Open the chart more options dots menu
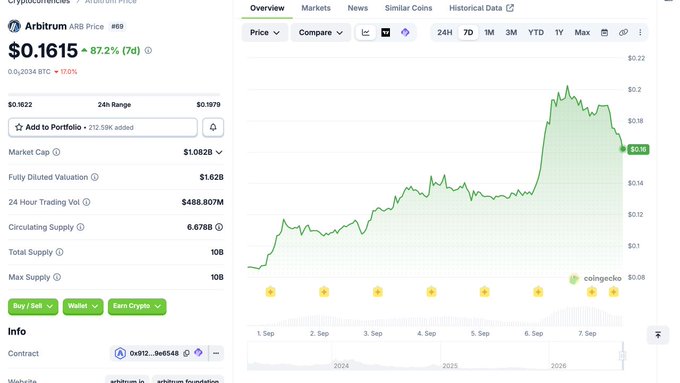The image size is (680, 383). coord(640,33)
